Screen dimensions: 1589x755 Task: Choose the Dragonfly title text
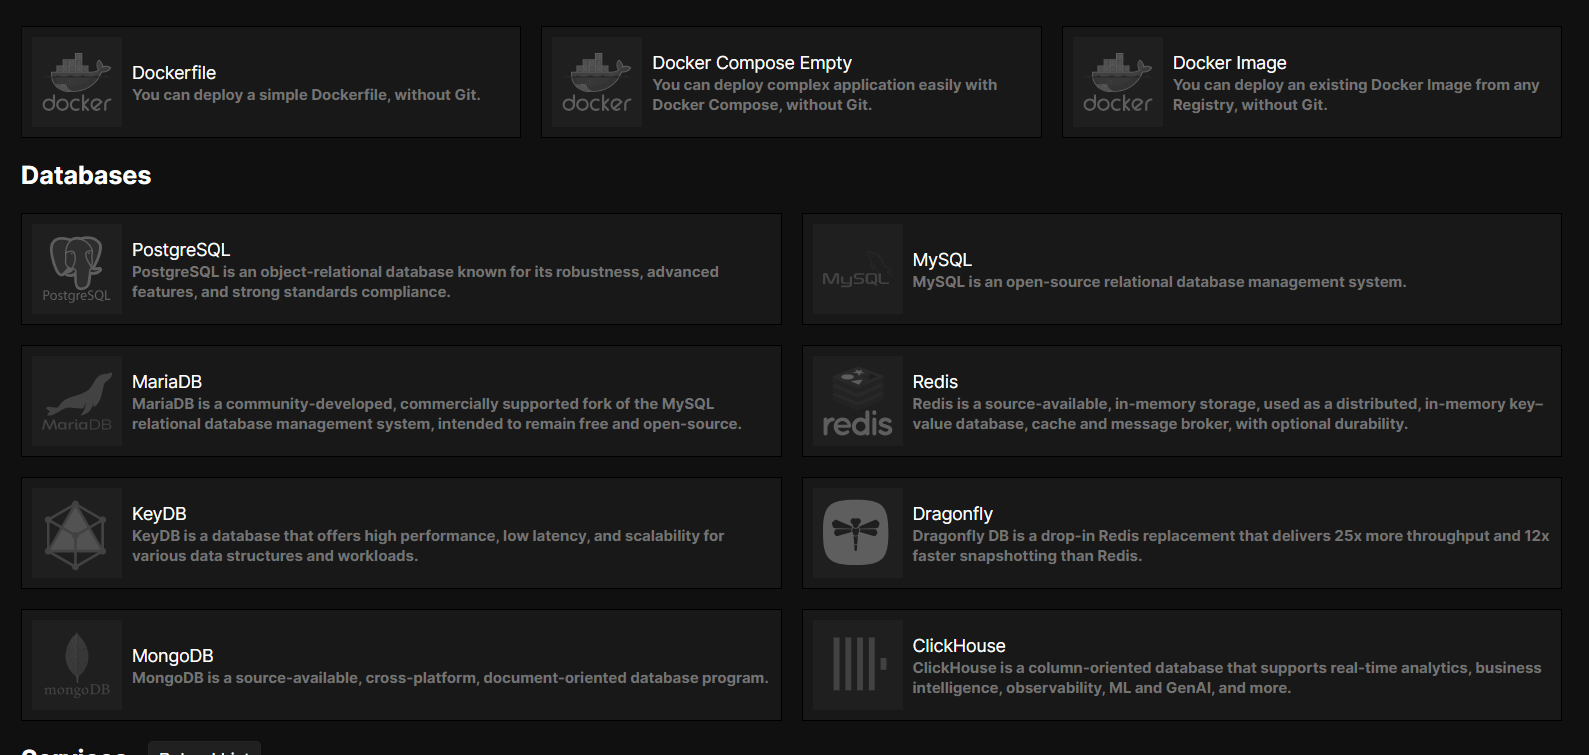click(952, 514)
